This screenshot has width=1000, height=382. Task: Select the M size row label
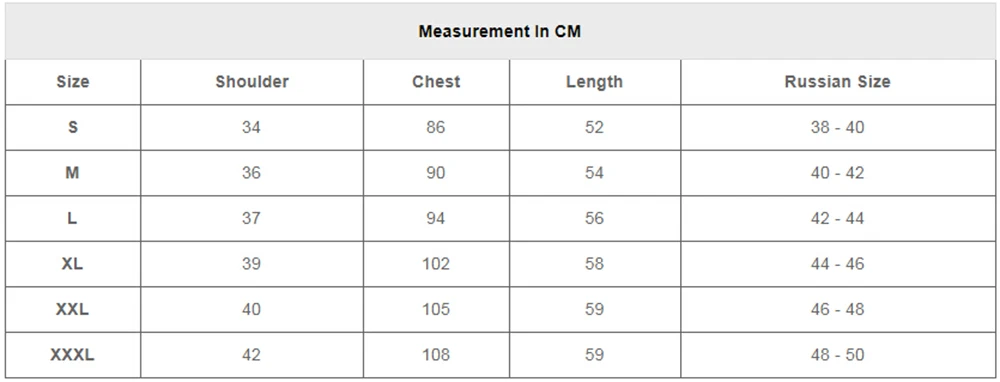[73, 173]
